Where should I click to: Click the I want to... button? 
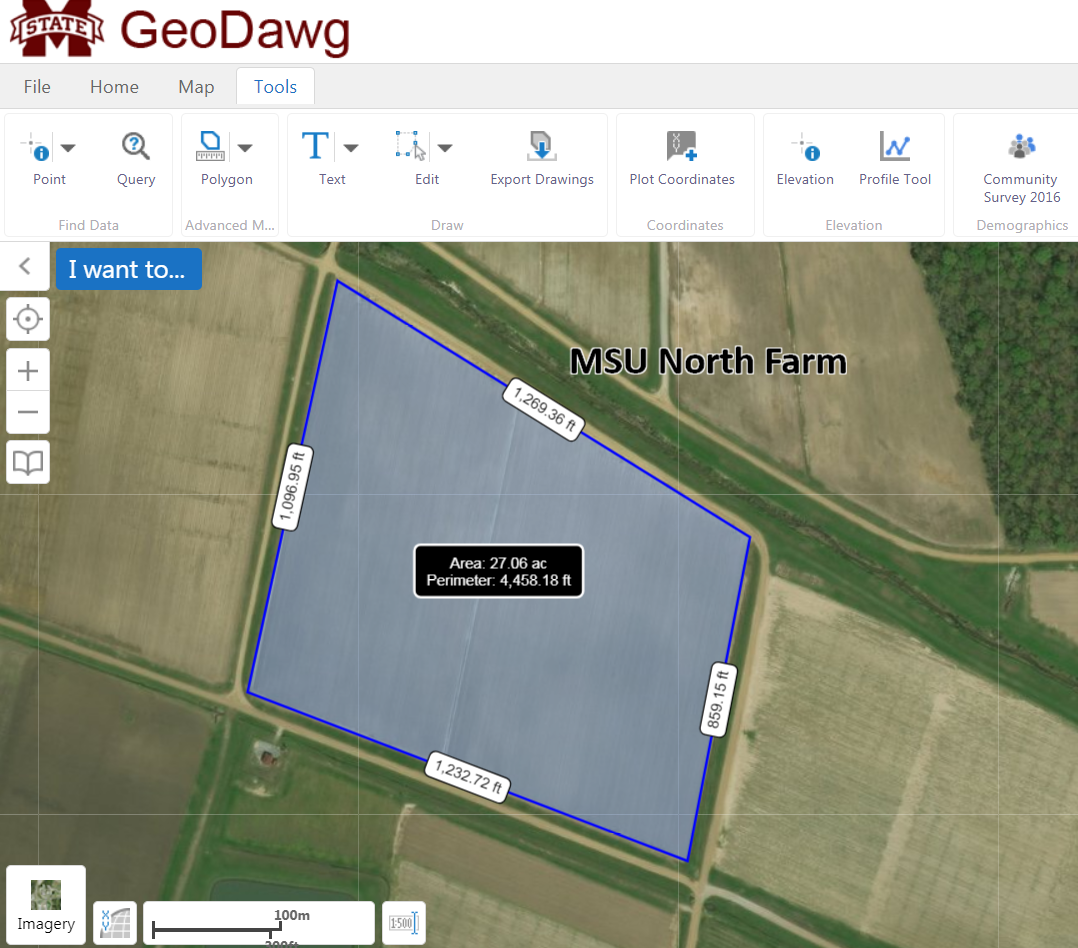point(129,269)
